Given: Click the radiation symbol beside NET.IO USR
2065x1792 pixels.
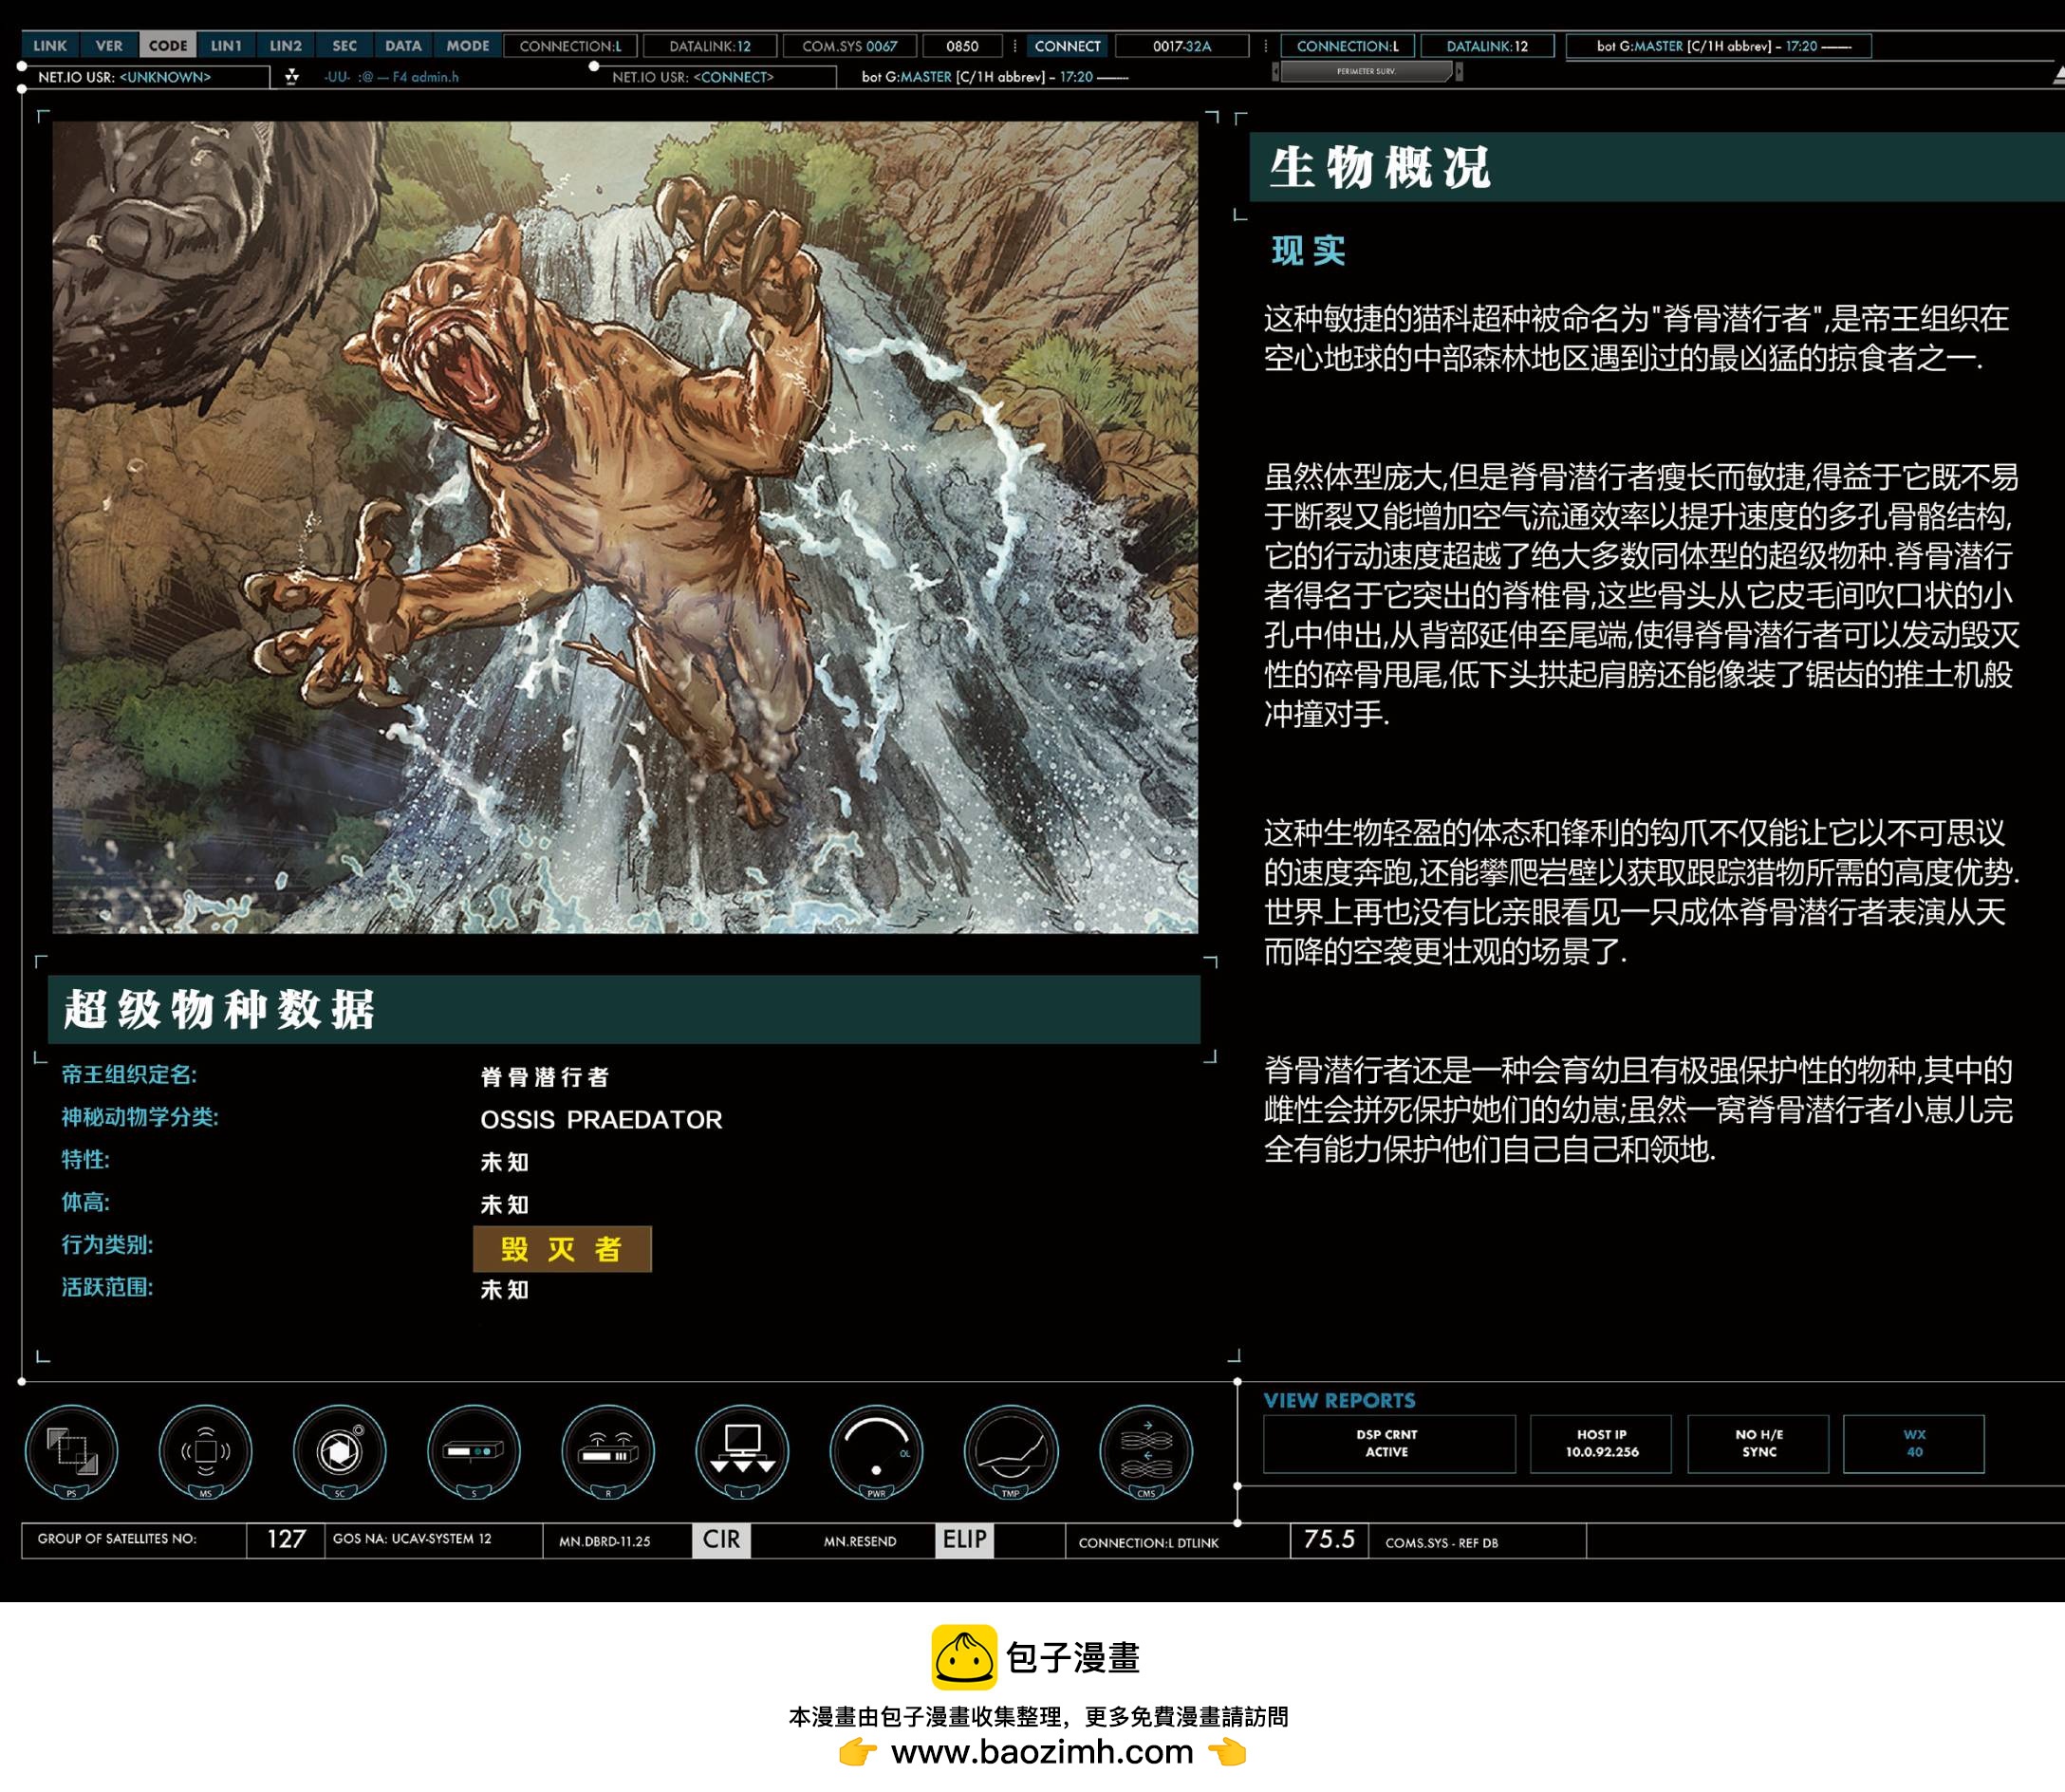Looking at the screenshot, I should tap(292, 77).
